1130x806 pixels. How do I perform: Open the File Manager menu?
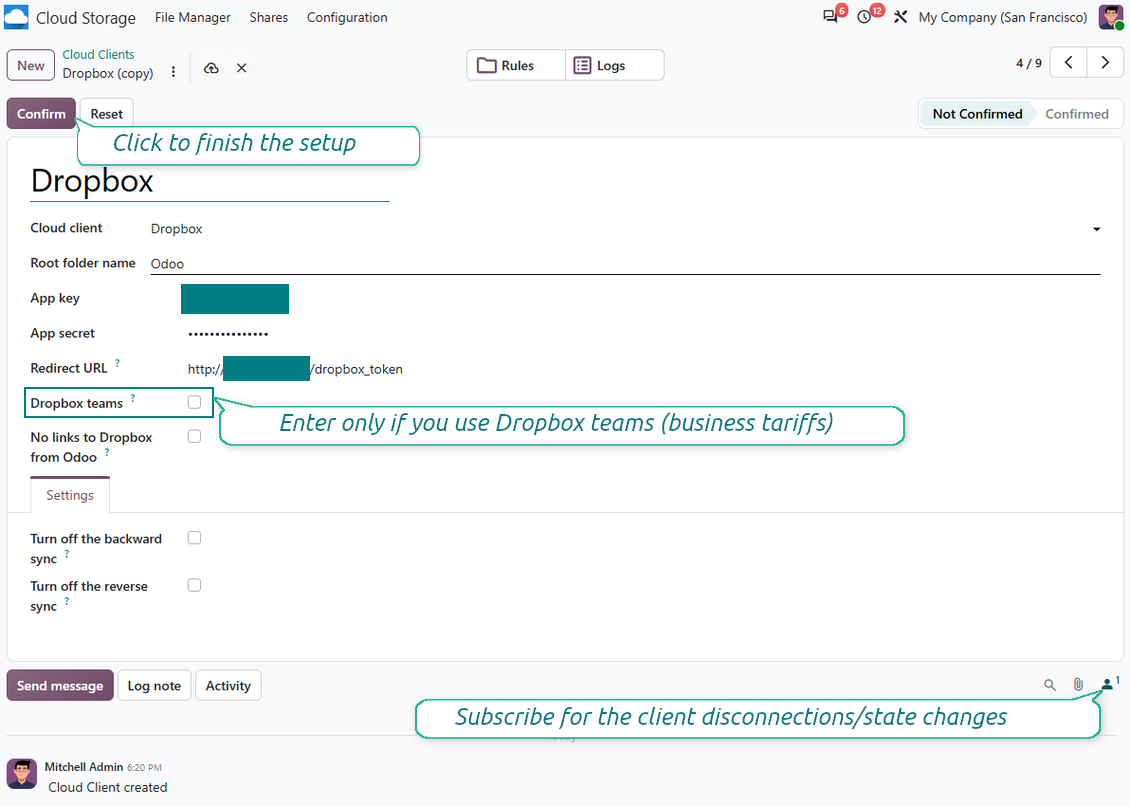point(192,17)
